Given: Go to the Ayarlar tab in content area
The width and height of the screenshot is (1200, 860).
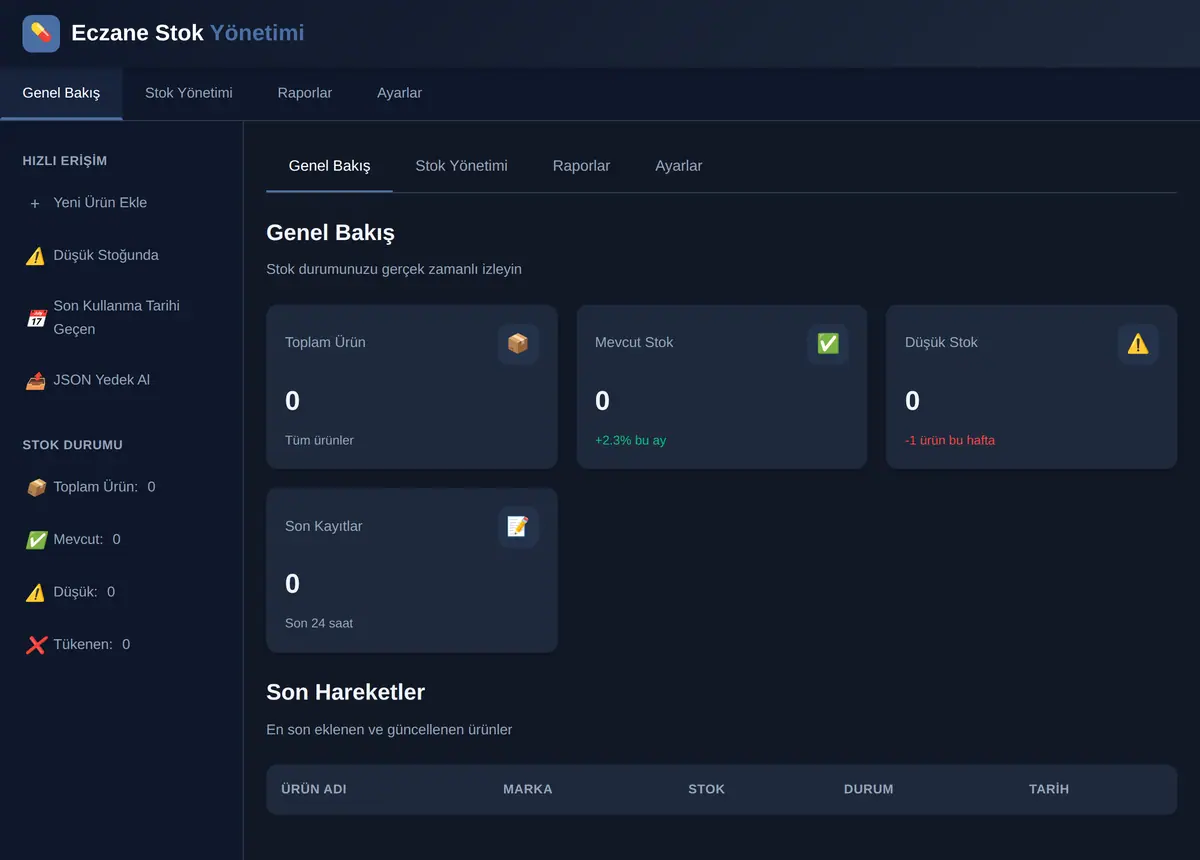Looking at the screenshot, I should tap(679, 166).
